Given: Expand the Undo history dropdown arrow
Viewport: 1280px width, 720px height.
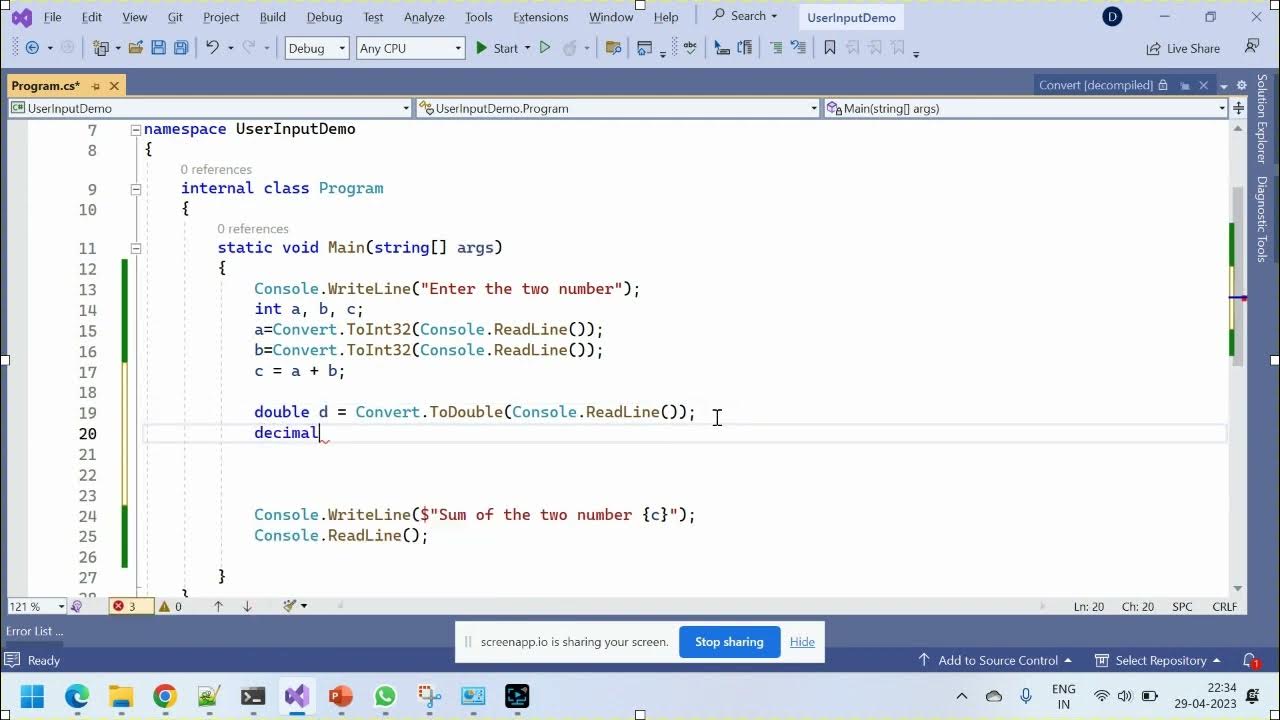Looking at the screenshot, I should pyautogui.click(x=230, y=48).
